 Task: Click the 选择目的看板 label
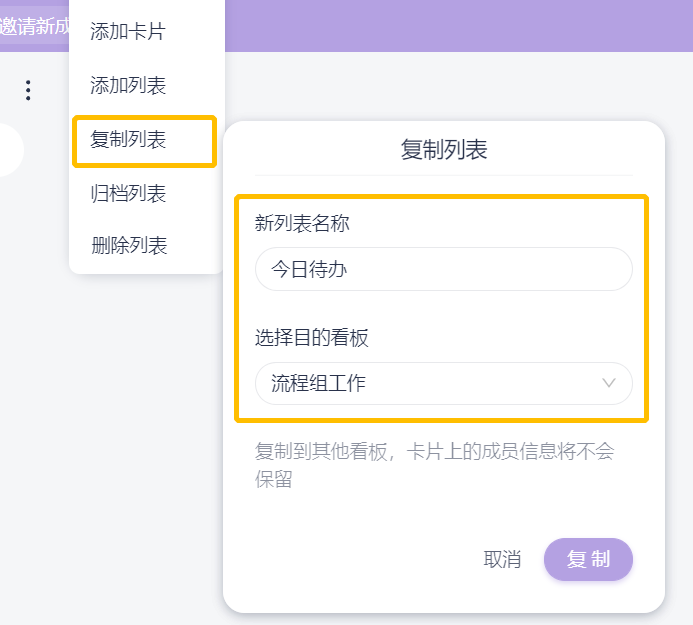tap(312, 338)
